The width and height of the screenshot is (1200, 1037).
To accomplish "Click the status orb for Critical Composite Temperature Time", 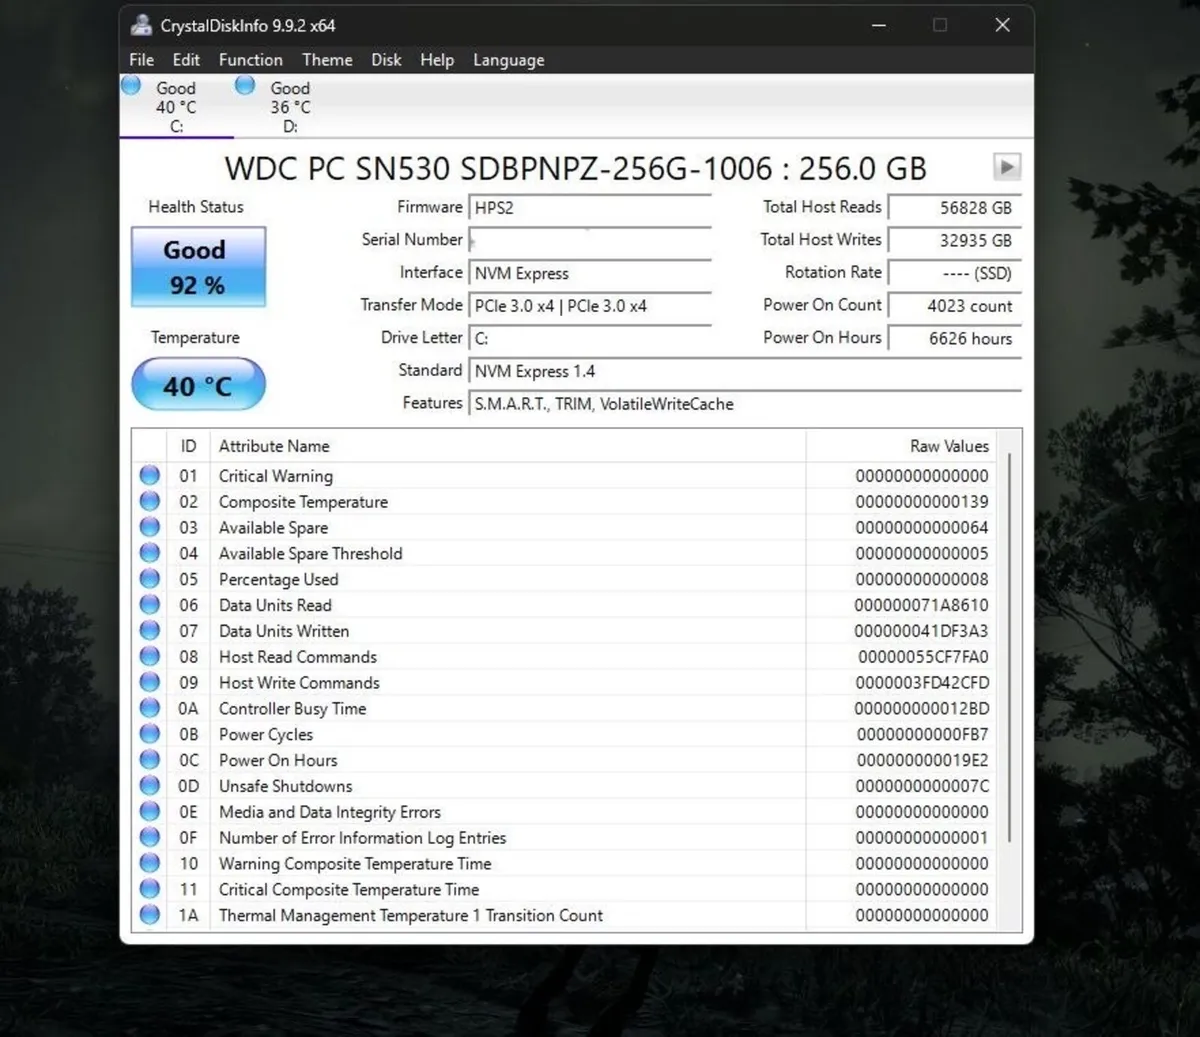I will [150, 889].
